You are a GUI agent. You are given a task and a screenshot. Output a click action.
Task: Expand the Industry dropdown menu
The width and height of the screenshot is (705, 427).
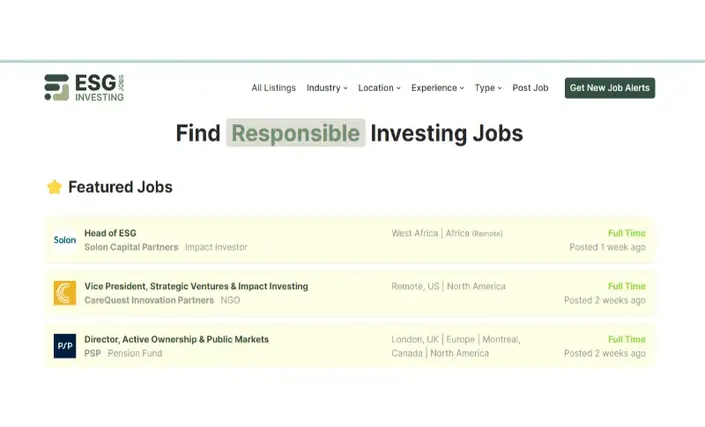pyautogui.click(x=327, y=88)
